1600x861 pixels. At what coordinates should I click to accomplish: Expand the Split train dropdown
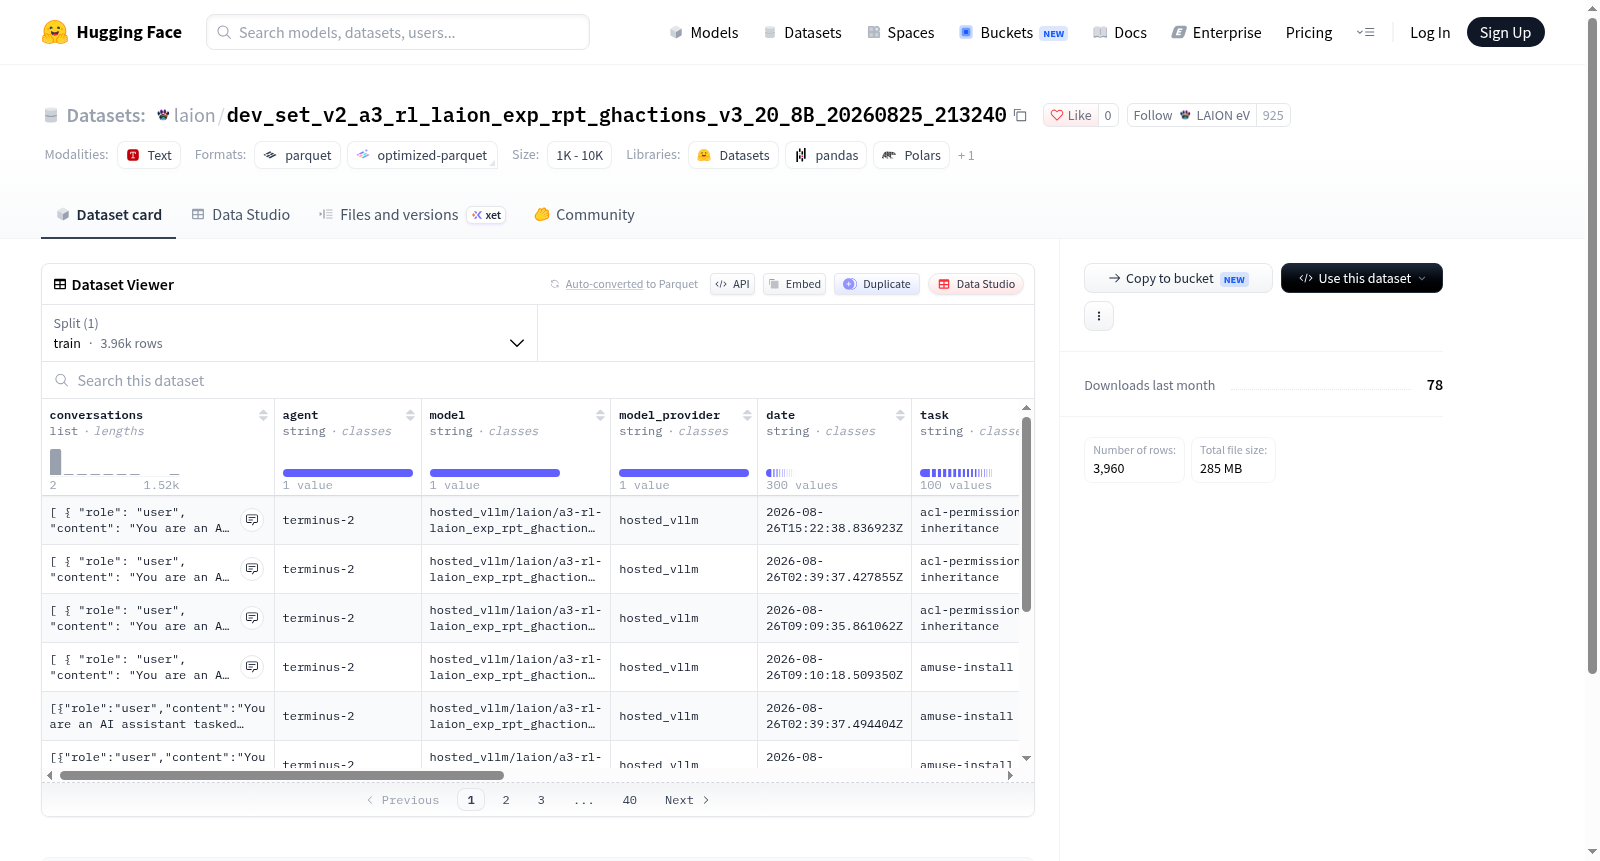[x=289, y=333]
